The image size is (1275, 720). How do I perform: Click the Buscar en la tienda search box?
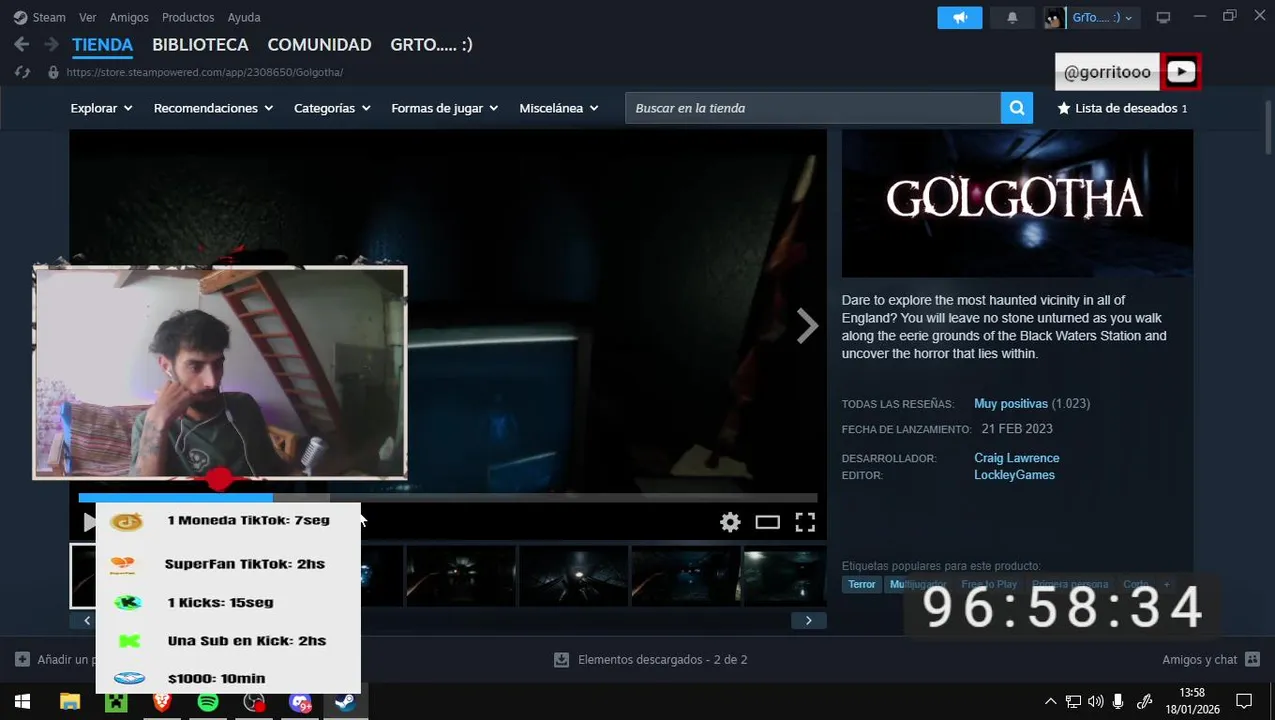[813, 108]
